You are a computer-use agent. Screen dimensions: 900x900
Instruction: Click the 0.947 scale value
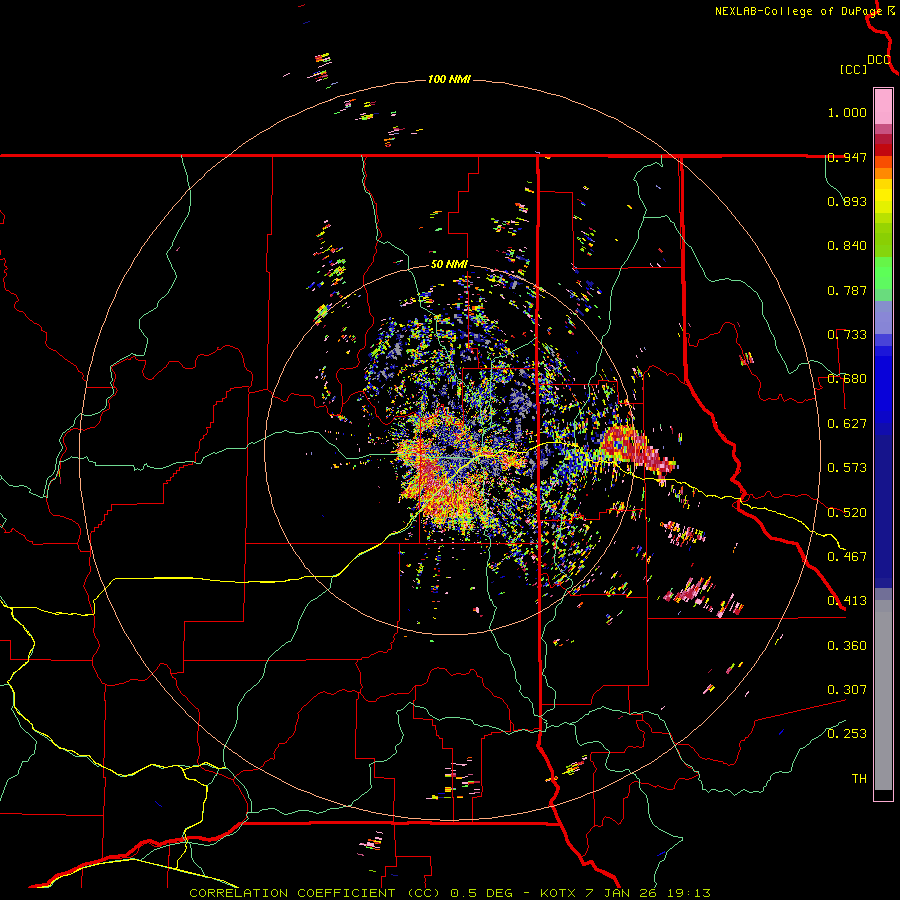pos(847,157)
